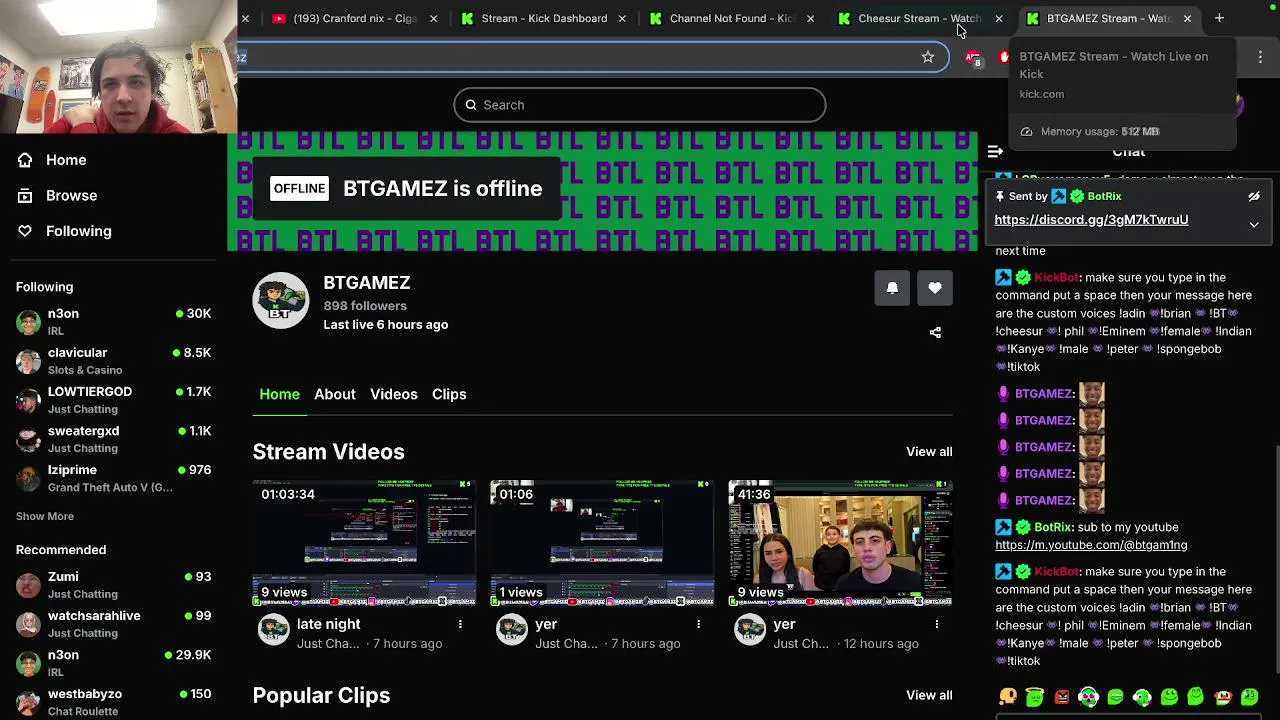View all Stream Videos
This screenshot has height=720, width=1280.
point(929,452)
